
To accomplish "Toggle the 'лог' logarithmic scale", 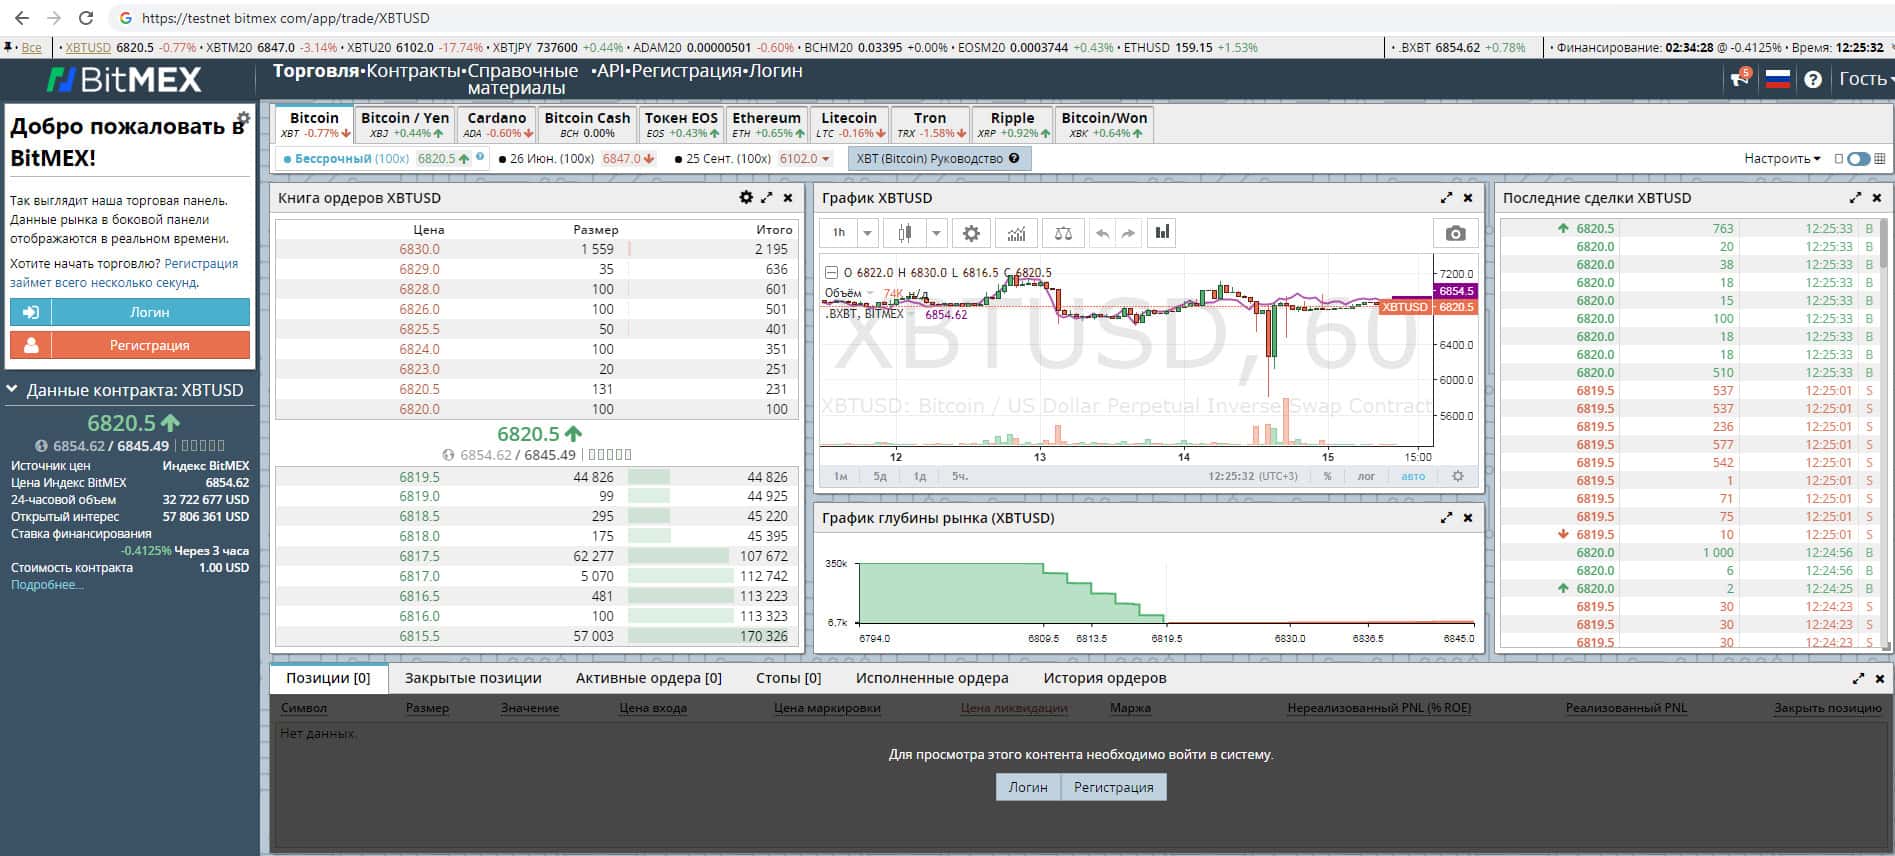I will (x=1366, y=476).
